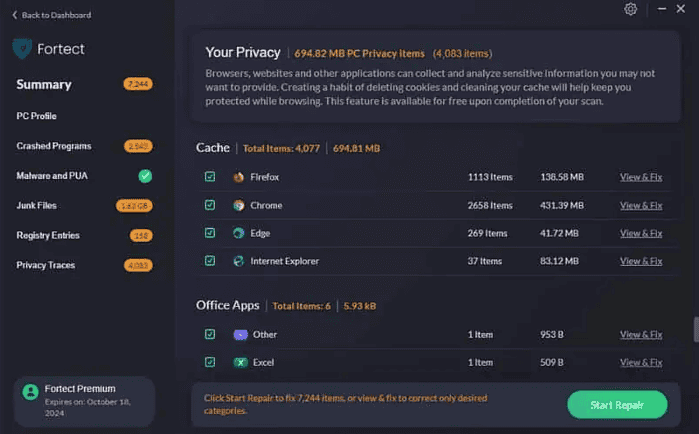Open the Junk Files section
The height and width of the screenshot is (434, 699).
[37, 206]
